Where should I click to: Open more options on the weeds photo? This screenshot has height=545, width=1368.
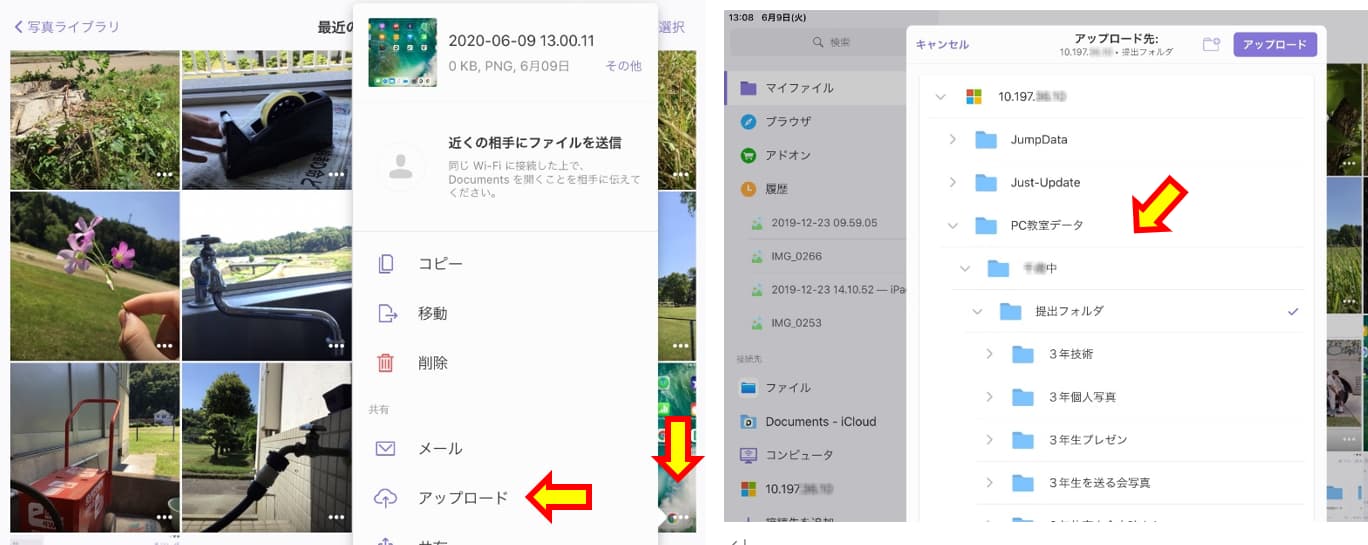coord(165,176)
